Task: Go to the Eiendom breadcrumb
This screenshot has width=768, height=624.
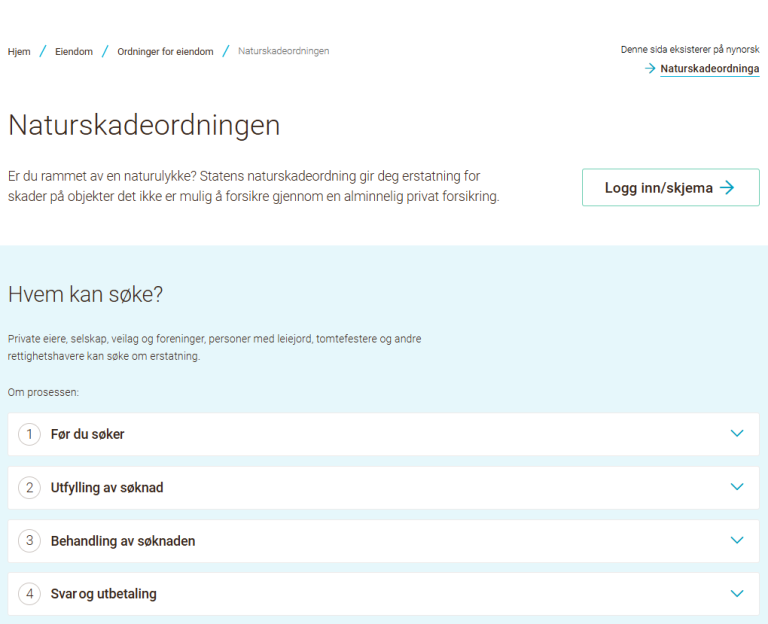Action: [74, 51]
